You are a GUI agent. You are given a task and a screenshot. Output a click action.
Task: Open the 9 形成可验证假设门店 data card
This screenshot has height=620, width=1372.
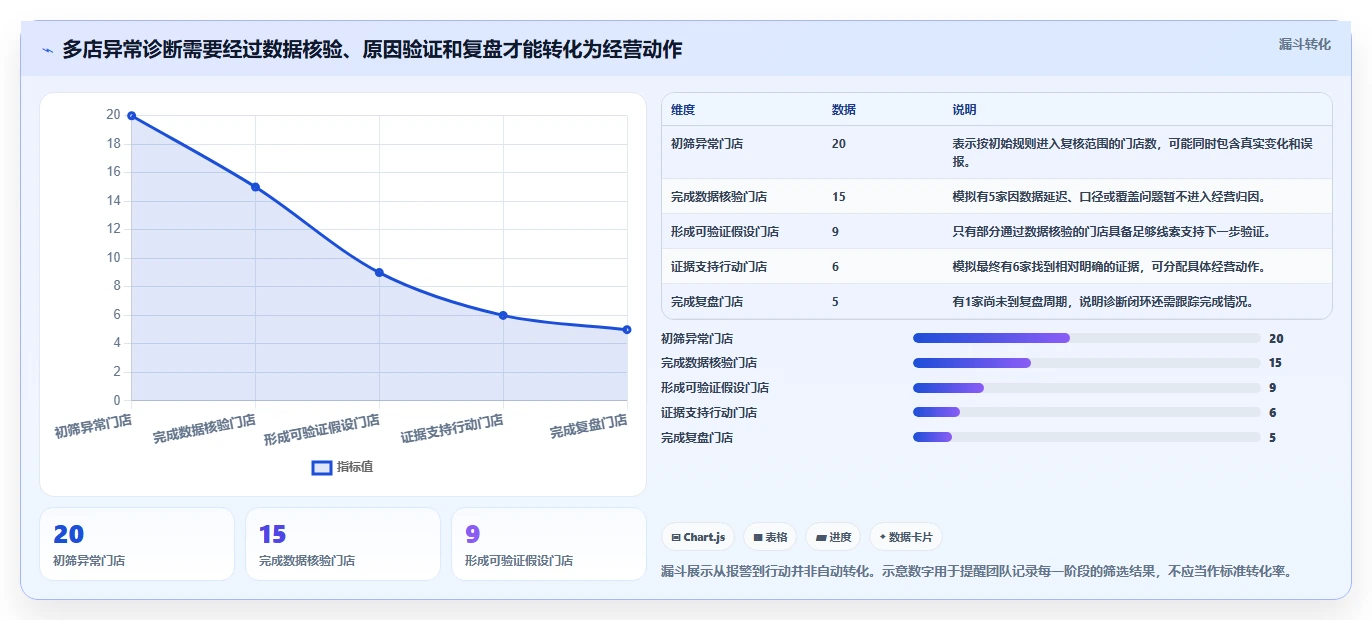[549, 544]
